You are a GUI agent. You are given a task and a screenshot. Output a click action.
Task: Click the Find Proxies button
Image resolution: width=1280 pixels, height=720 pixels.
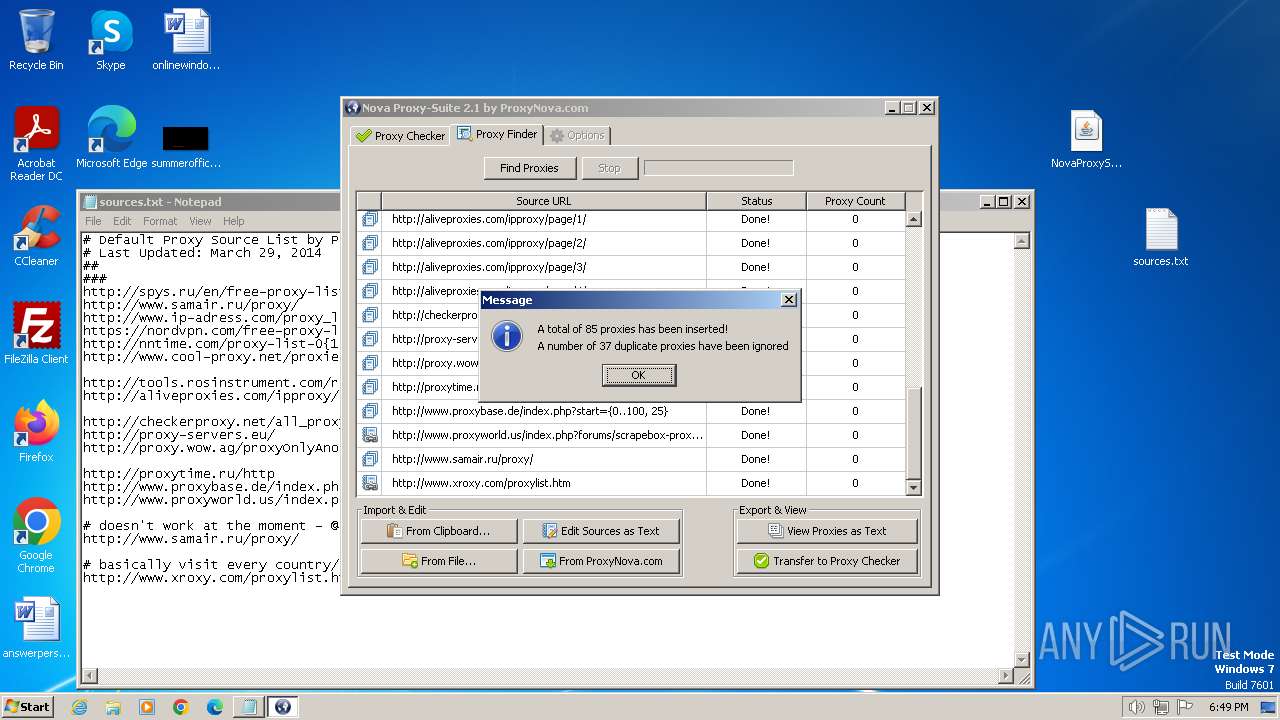click(529, 168)
